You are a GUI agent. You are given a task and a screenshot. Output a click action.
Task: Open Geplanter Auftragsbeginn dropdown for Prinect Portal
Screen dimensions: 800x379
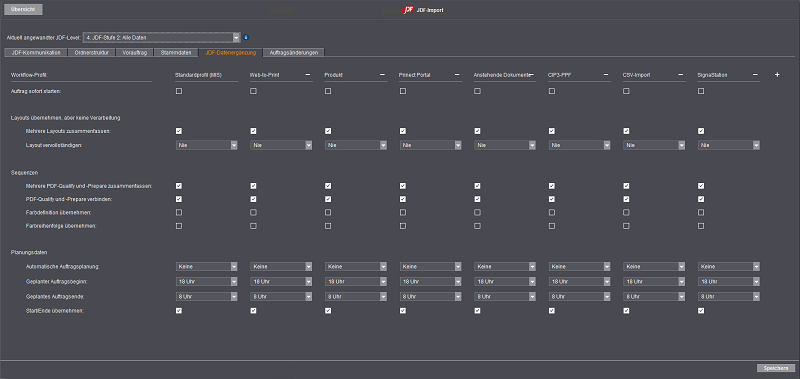pyautogui.click(x=431, y=282)
